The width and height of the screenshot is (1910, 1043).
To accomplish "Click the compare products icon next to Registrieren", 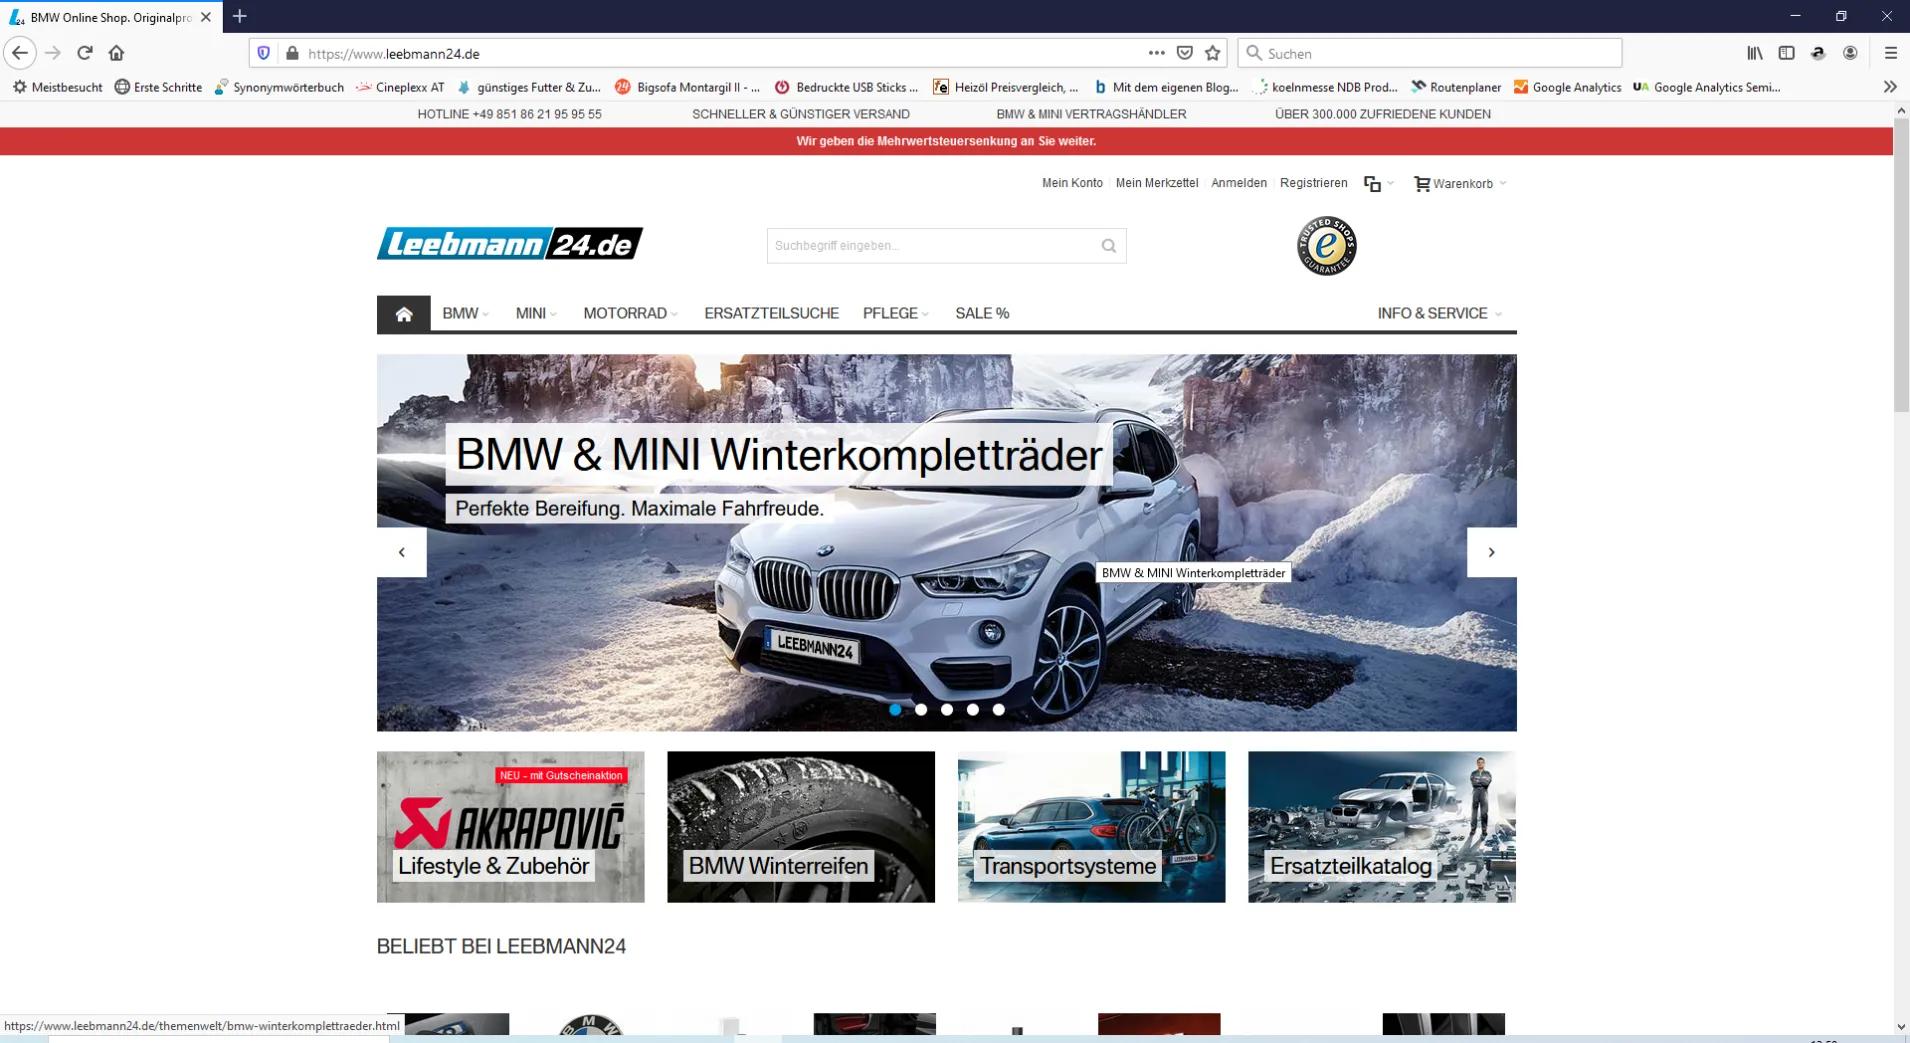I will click(1372, 184).
